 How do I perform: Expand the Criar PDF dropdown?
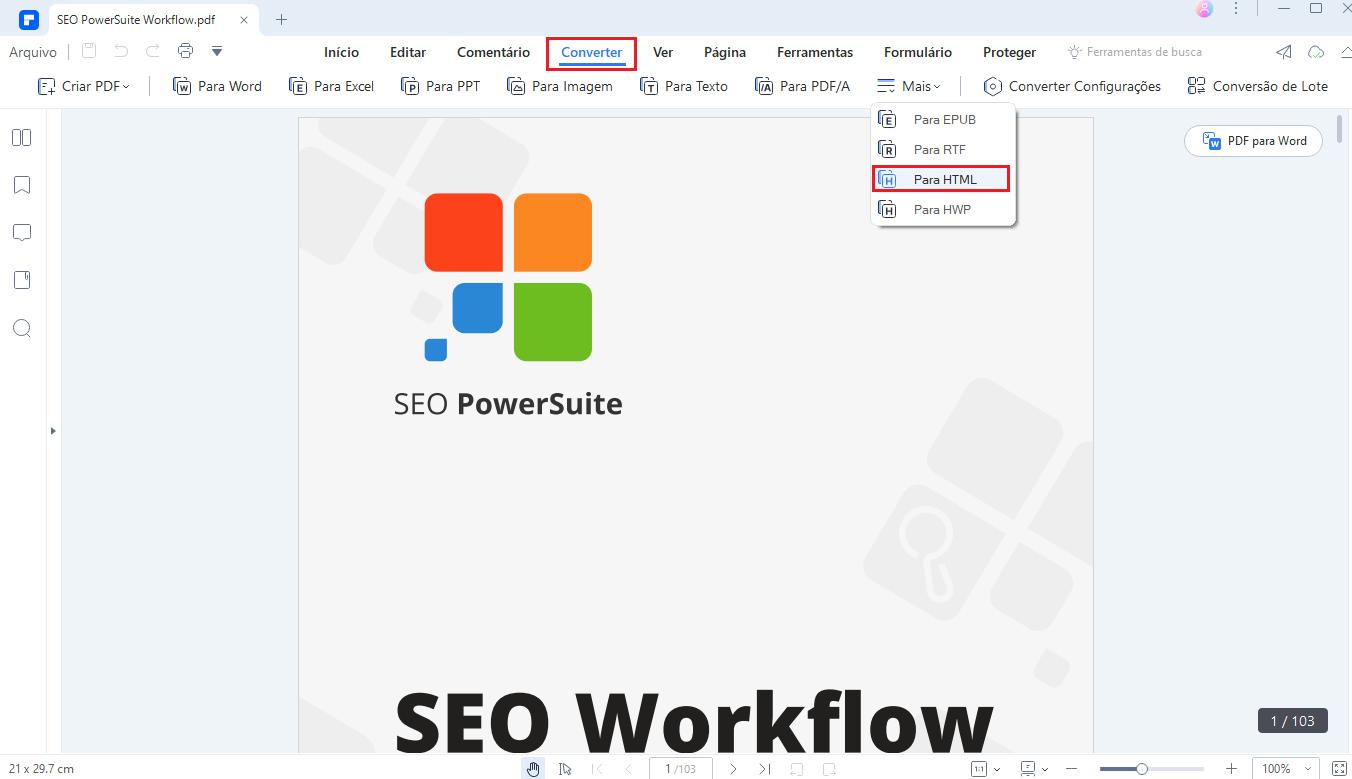84,86
